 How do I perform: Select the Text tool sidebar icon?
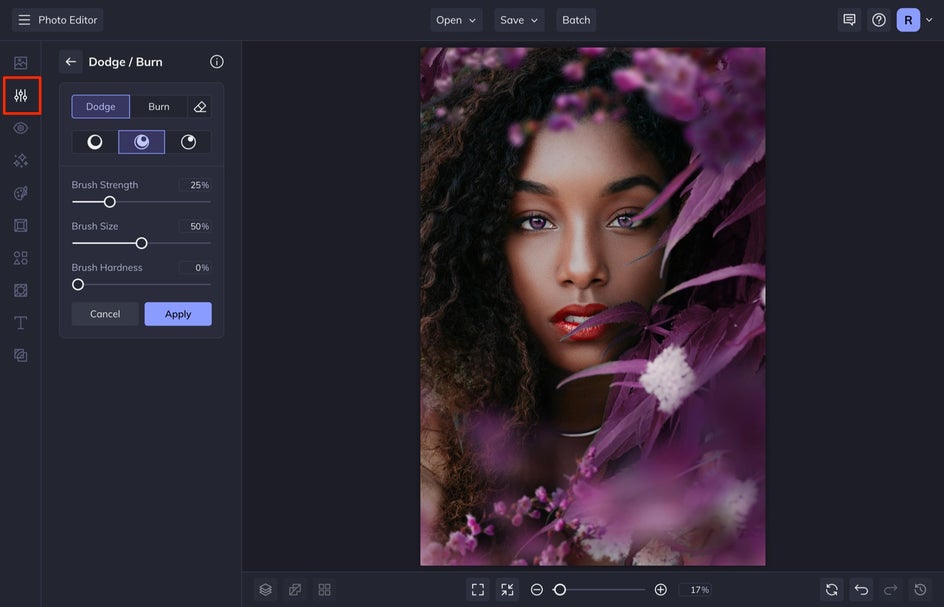(20, 323)
